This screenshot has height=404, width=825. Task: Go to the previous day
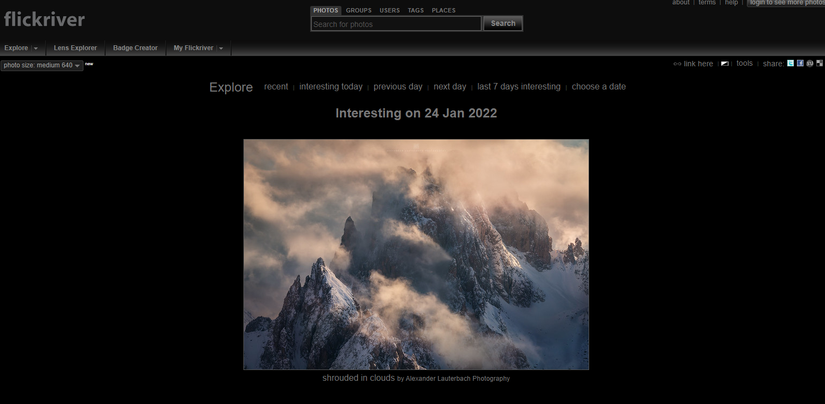pyautogui.click(x=398, y=87)
